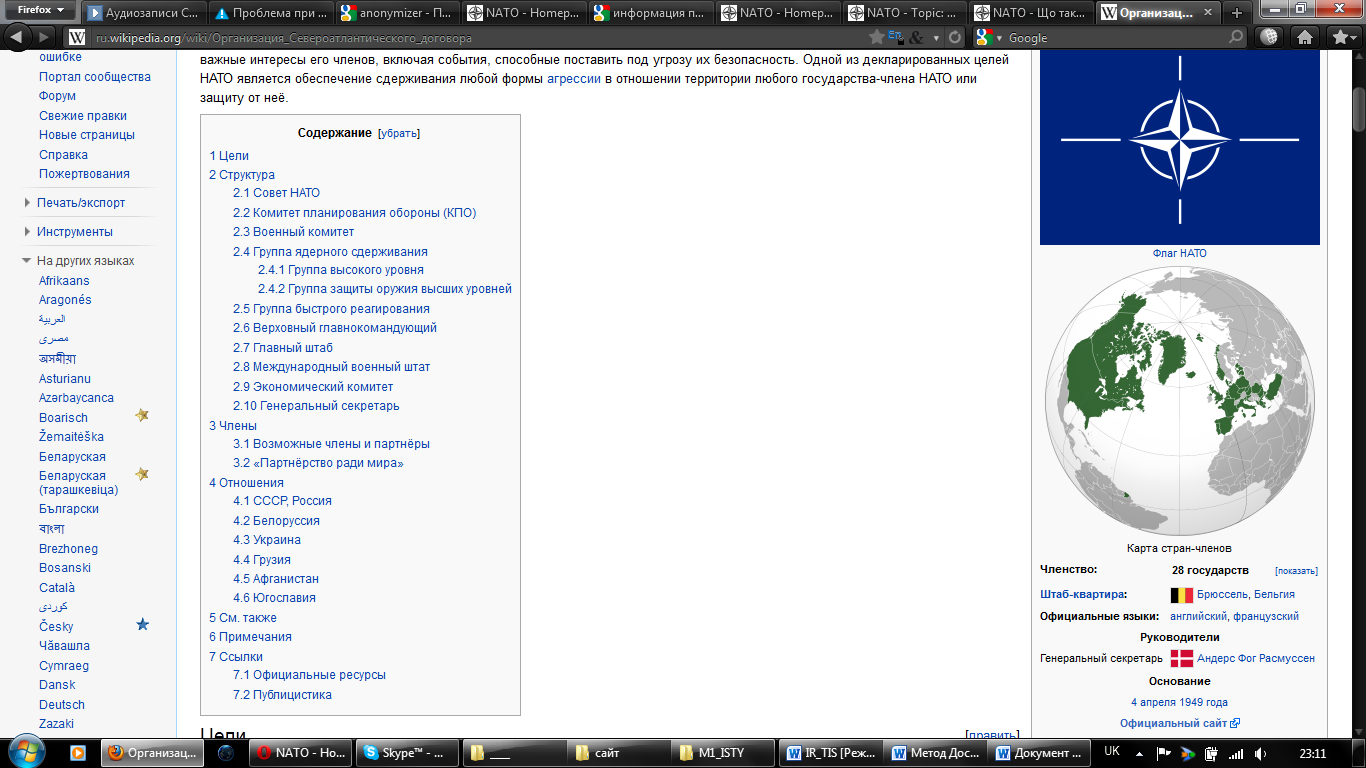Click the forward navigation arrow
1366x768 pixels.
coord(43,37)
